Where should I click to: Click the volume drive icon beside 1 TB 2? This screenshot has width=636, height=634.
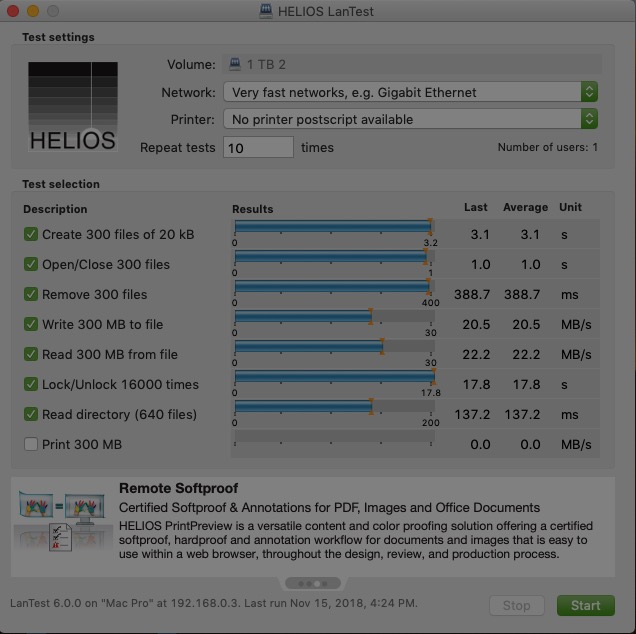click(x=235, y=64)
